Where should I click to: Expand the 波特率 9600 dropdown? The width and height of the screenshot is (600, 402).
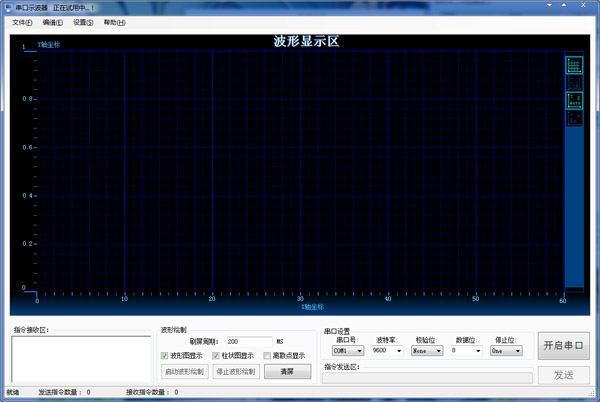tap(386, 351)
